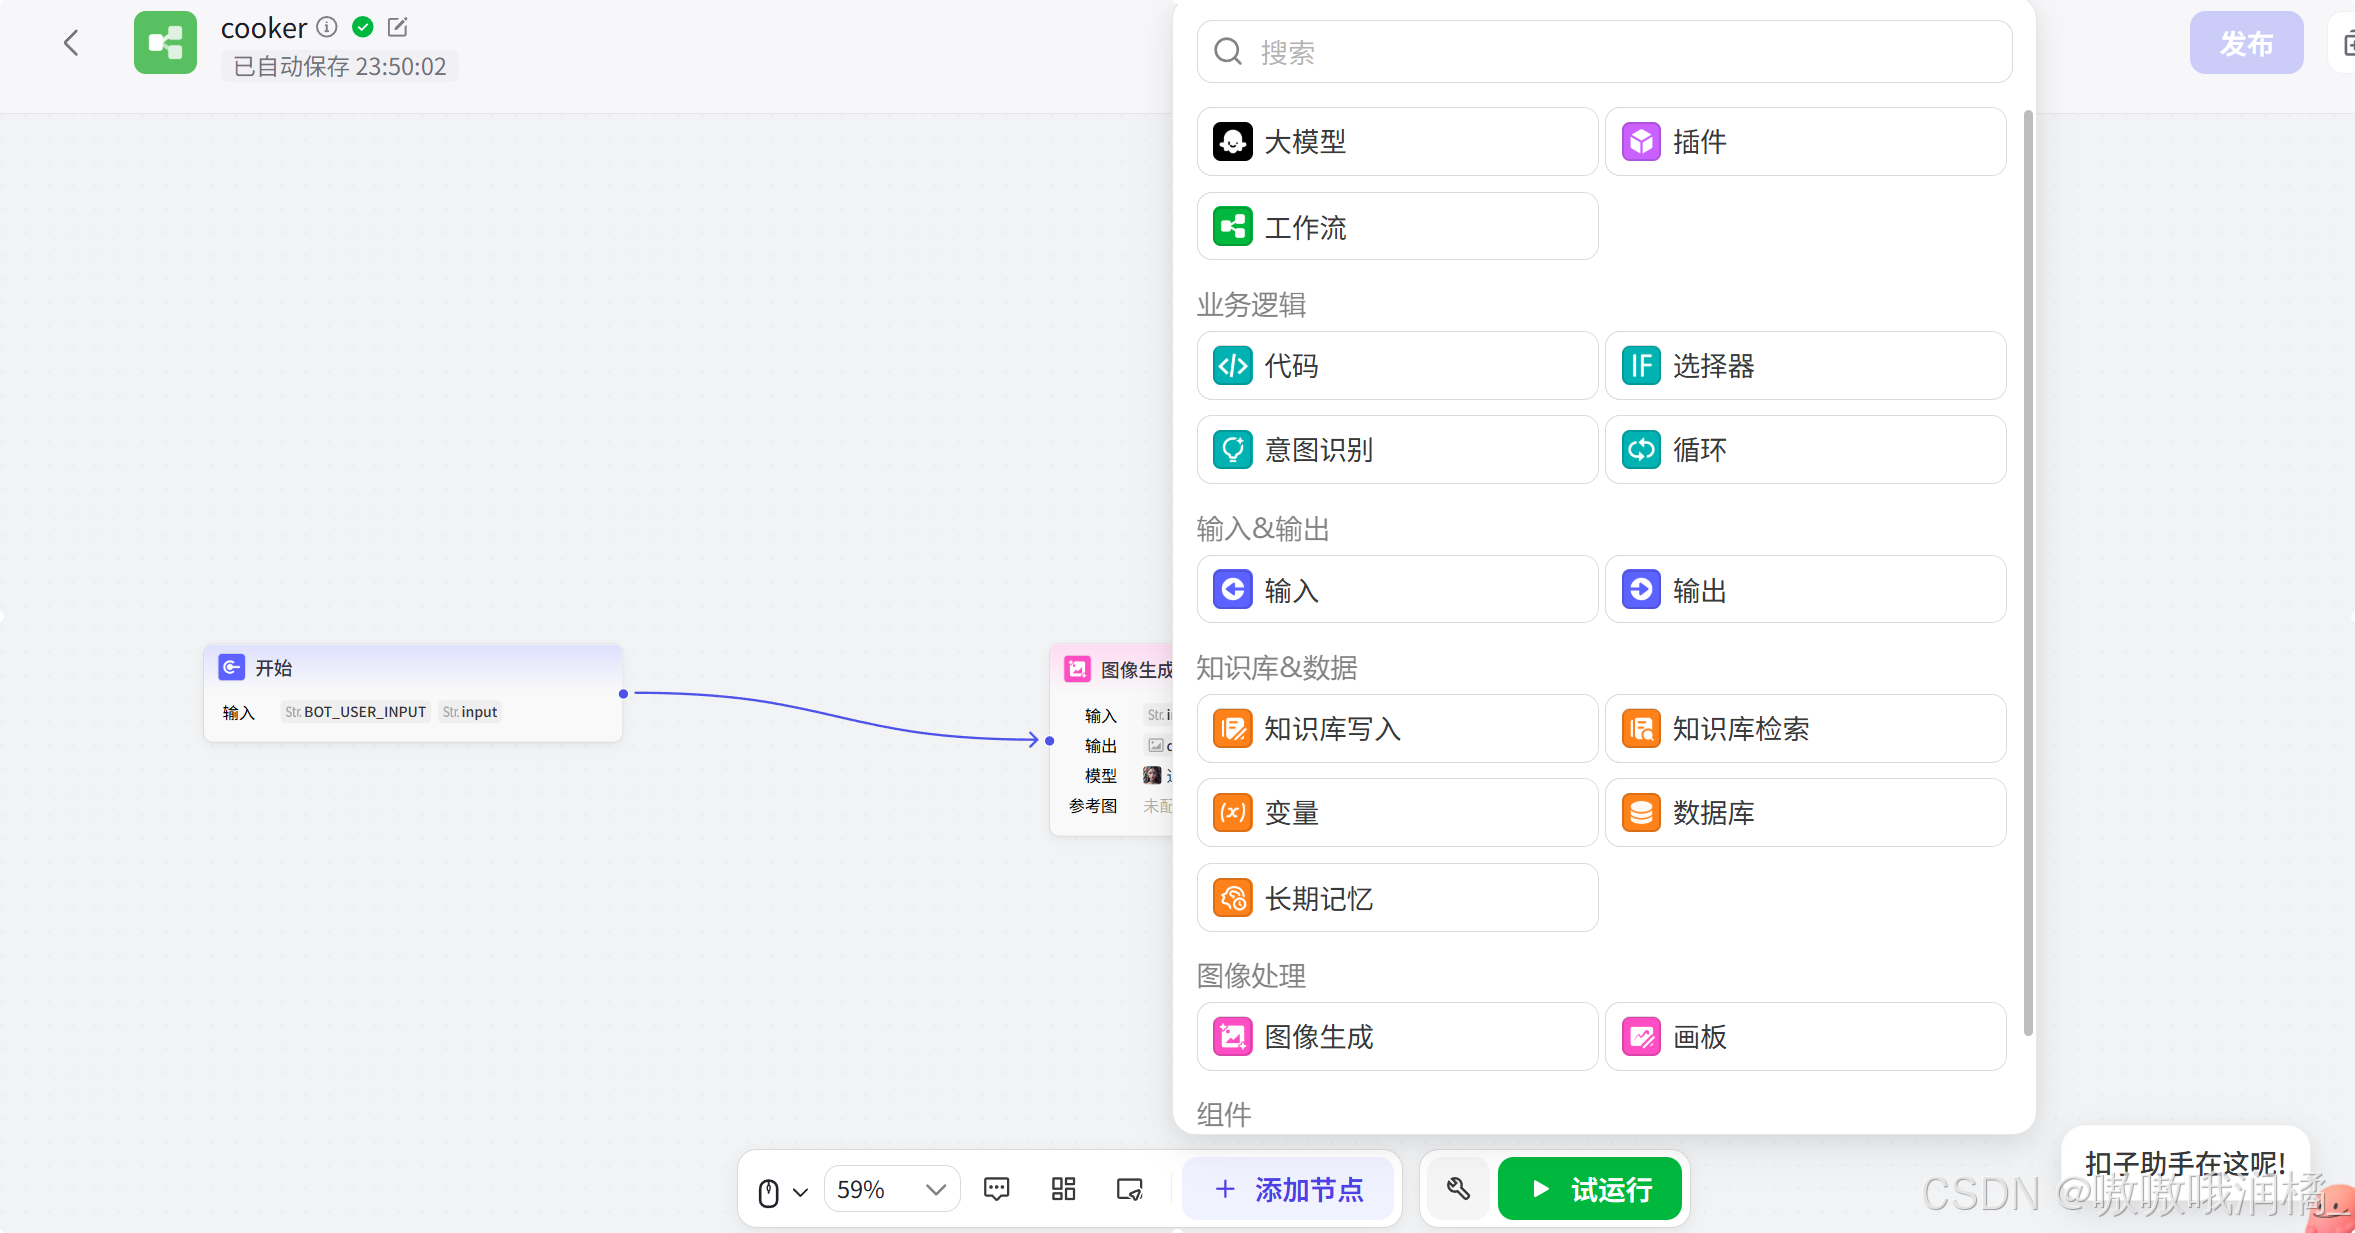This screenshot has height=1233, width=2355.
Task: Click the auto-layout grid icon
Action: [x=1063, y=1189]
